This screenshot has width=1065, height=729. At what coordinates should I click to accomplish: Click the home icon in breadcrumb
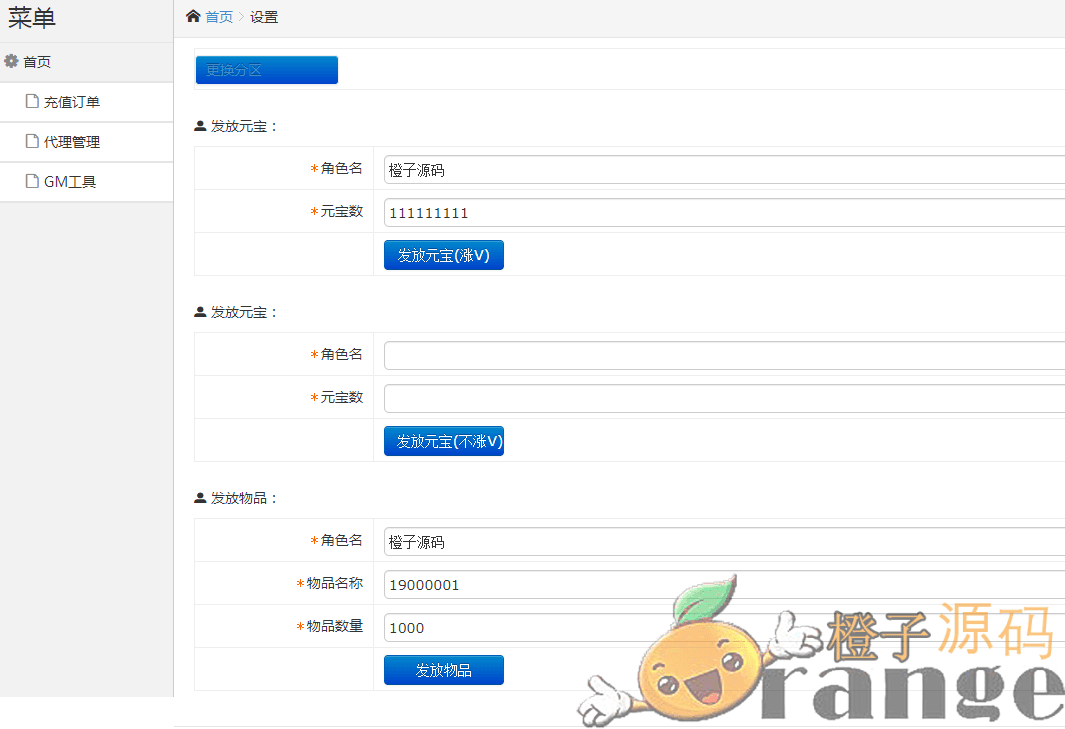193,16
